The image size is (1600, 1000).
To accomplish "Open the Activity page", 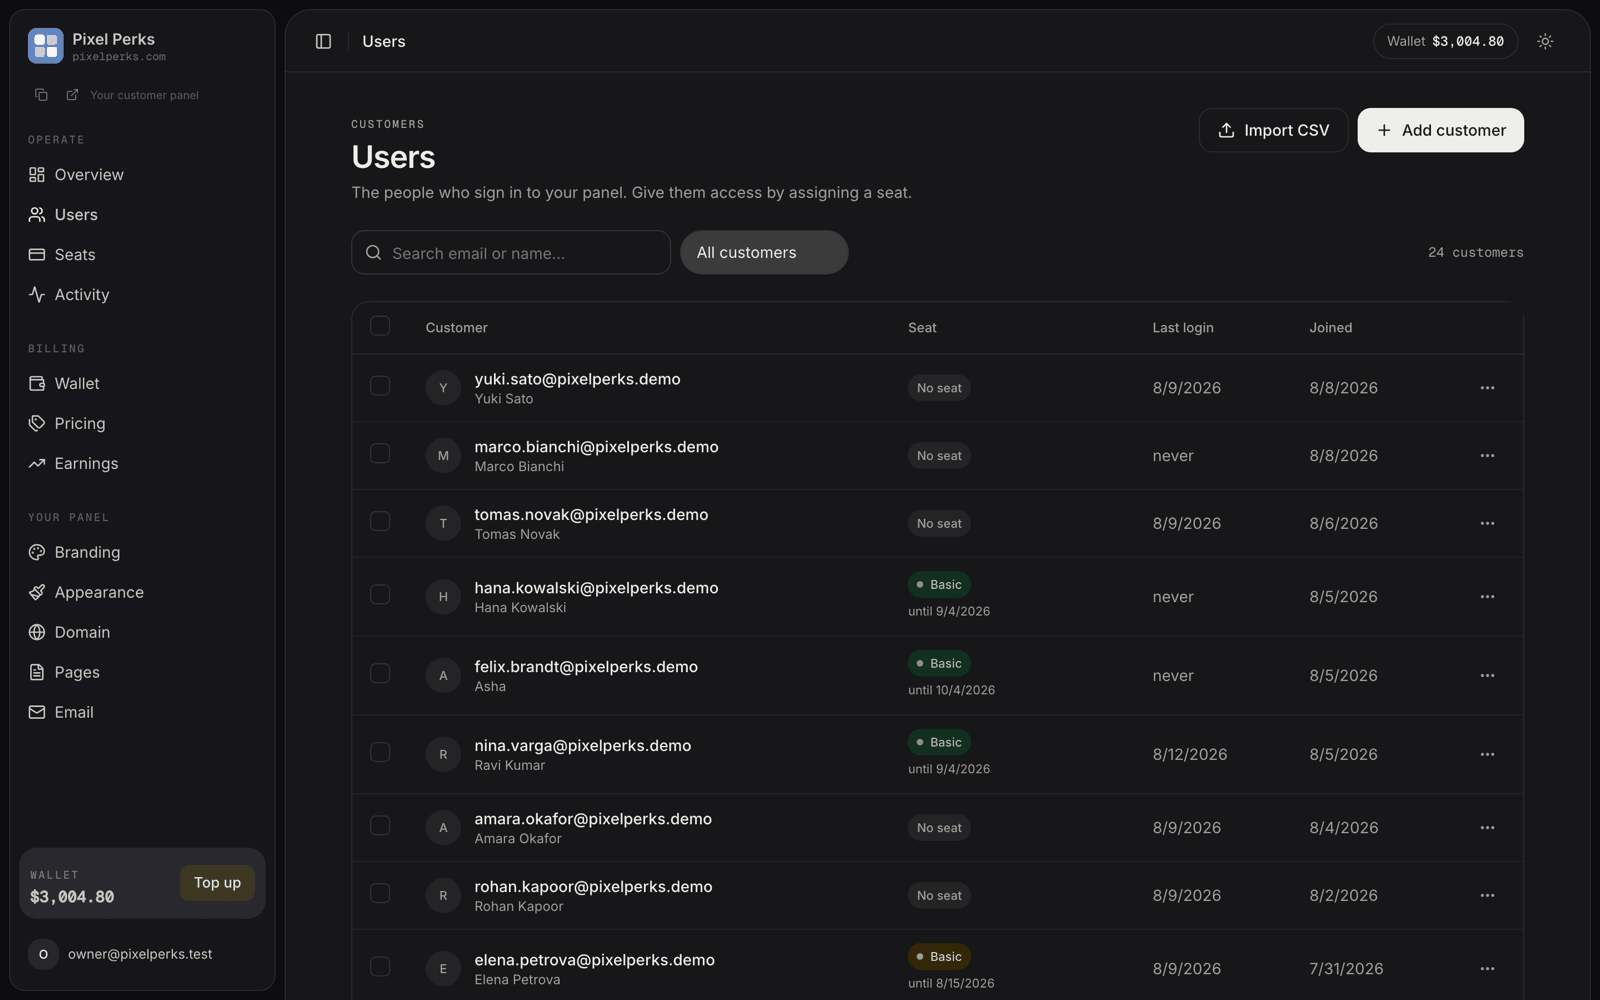I will coord(142,295).
